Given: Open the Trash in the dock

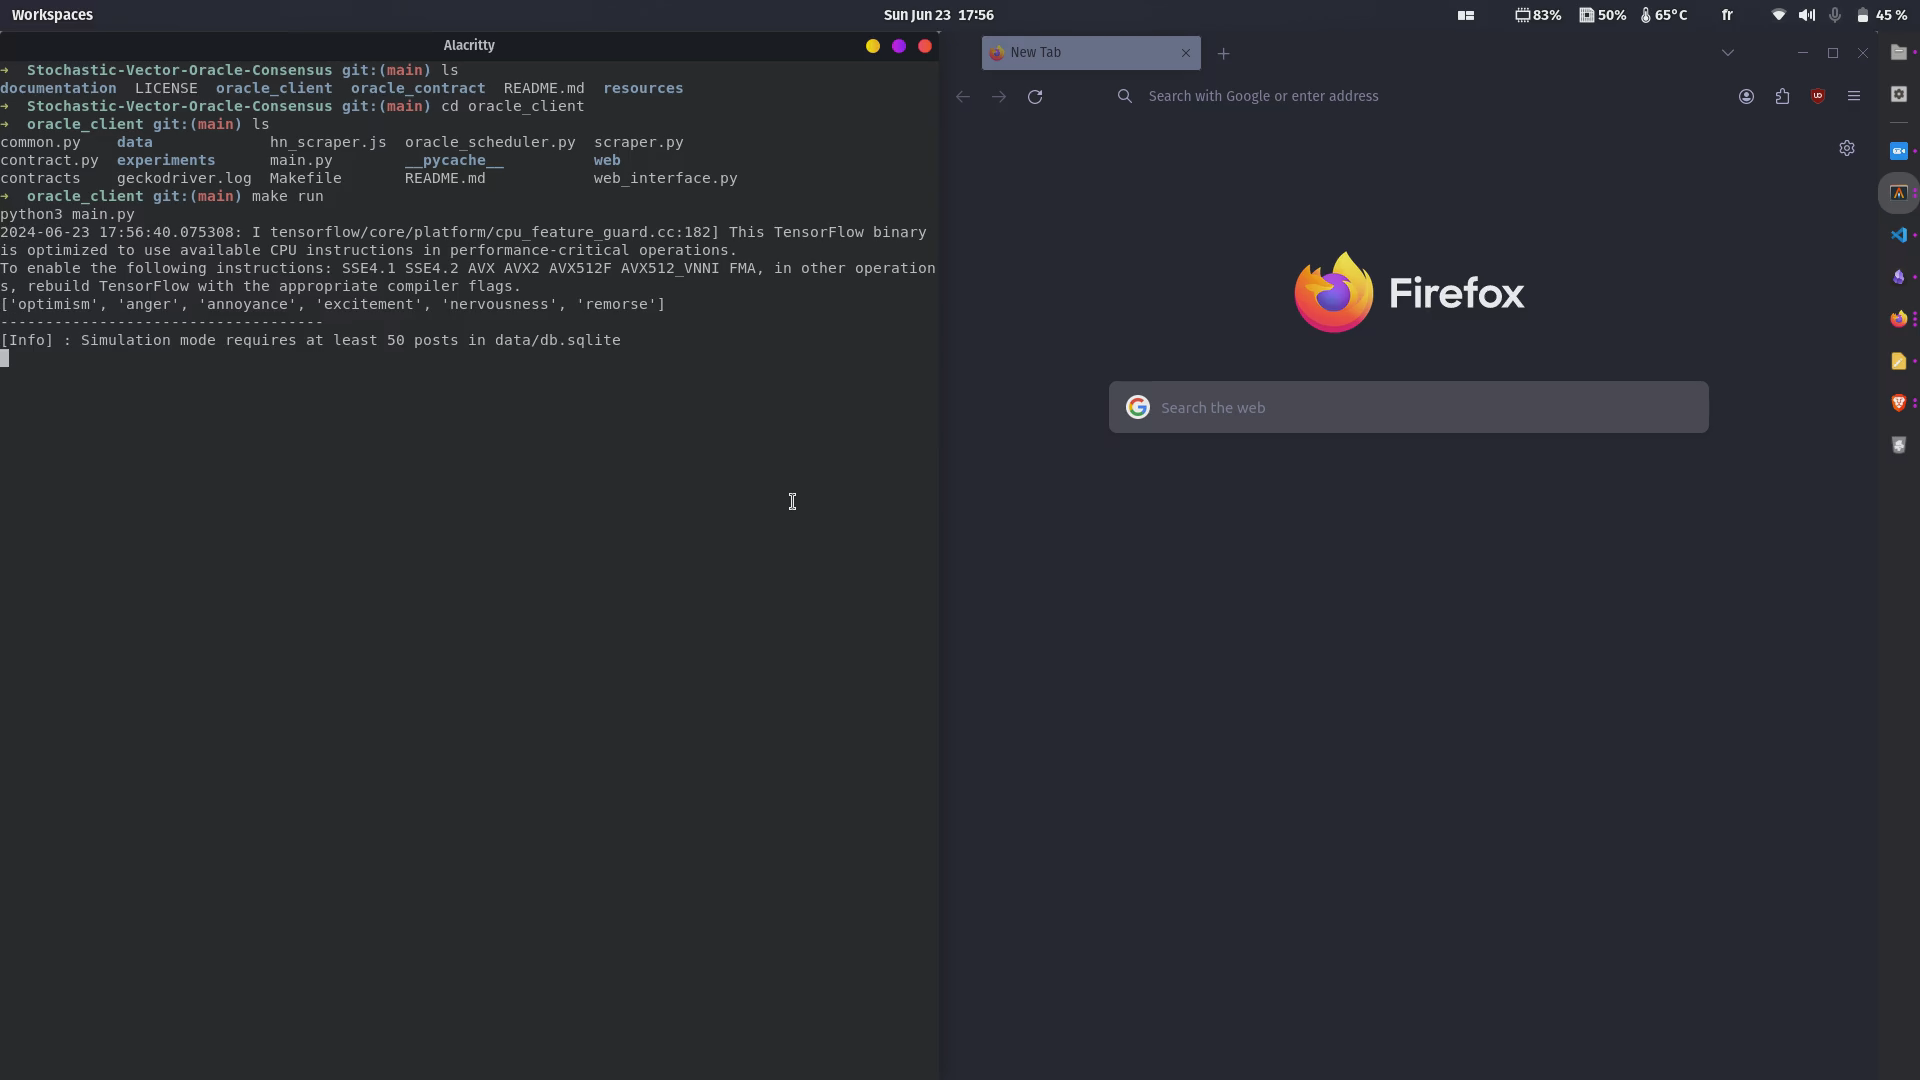Looking at the screenshot, I should [1898, 445].
